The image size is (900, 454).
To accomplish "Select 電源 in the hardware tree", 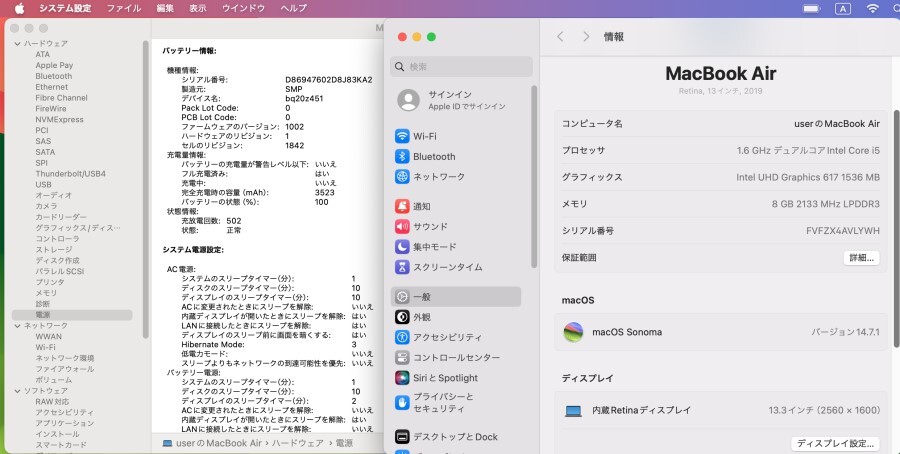I will [x=72, y=315].
